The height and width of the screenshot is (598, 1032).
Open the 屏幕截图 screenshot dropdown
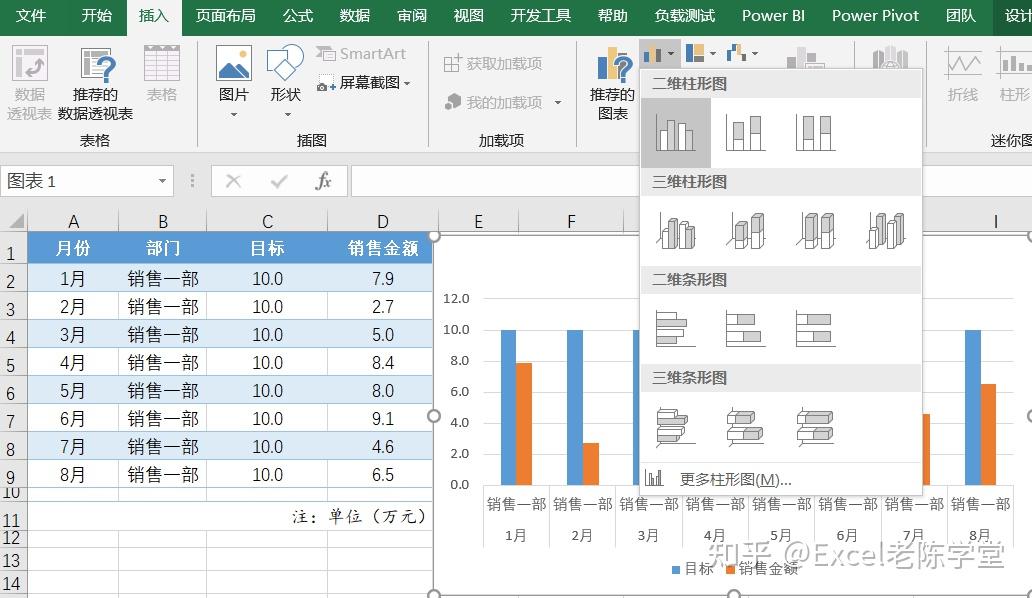[368, 82]
